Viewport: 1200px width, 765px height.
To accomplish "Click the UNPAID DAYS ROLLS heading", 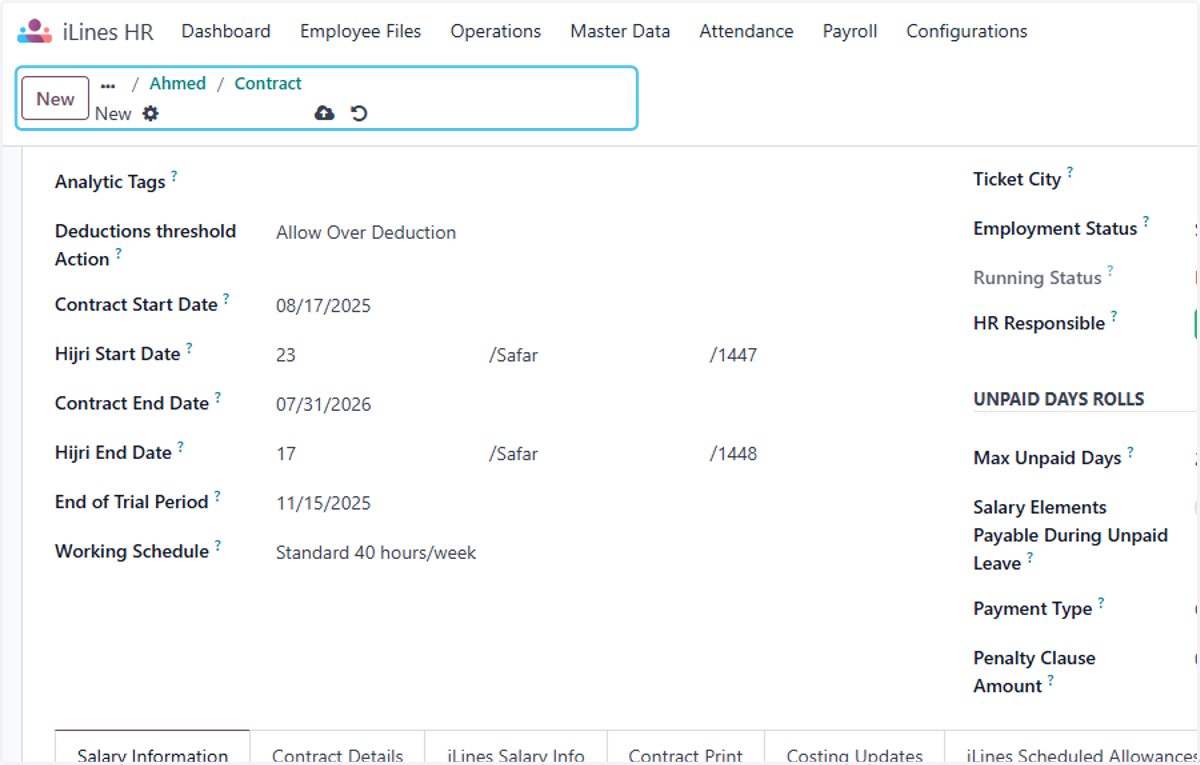I will pos(1059,399).
